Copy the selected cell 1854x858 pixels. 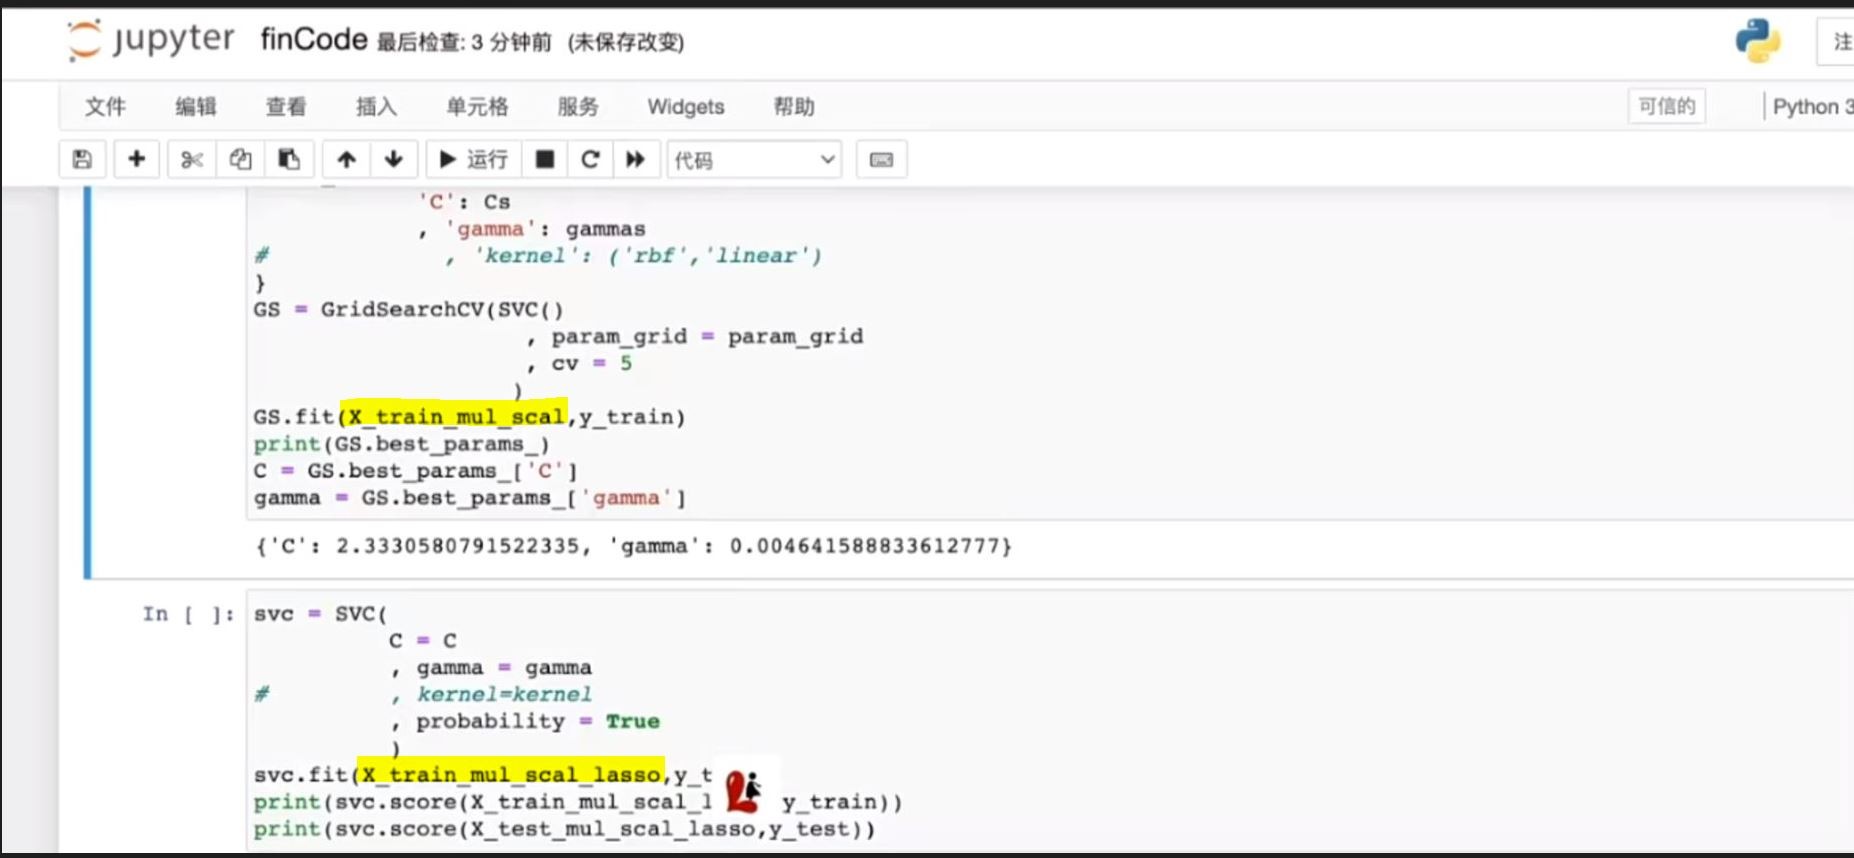(x=240, y=159)
